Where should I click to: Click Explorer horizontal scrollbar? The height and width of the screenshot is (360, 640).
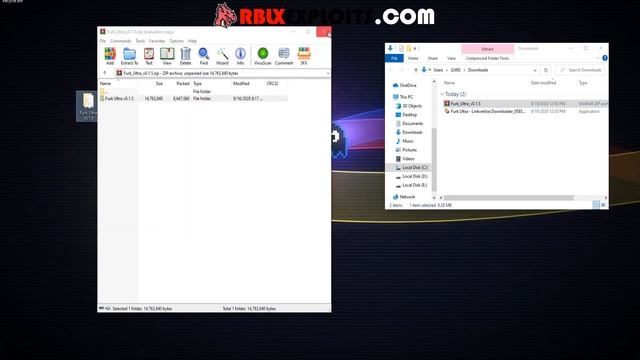point(509,198)
